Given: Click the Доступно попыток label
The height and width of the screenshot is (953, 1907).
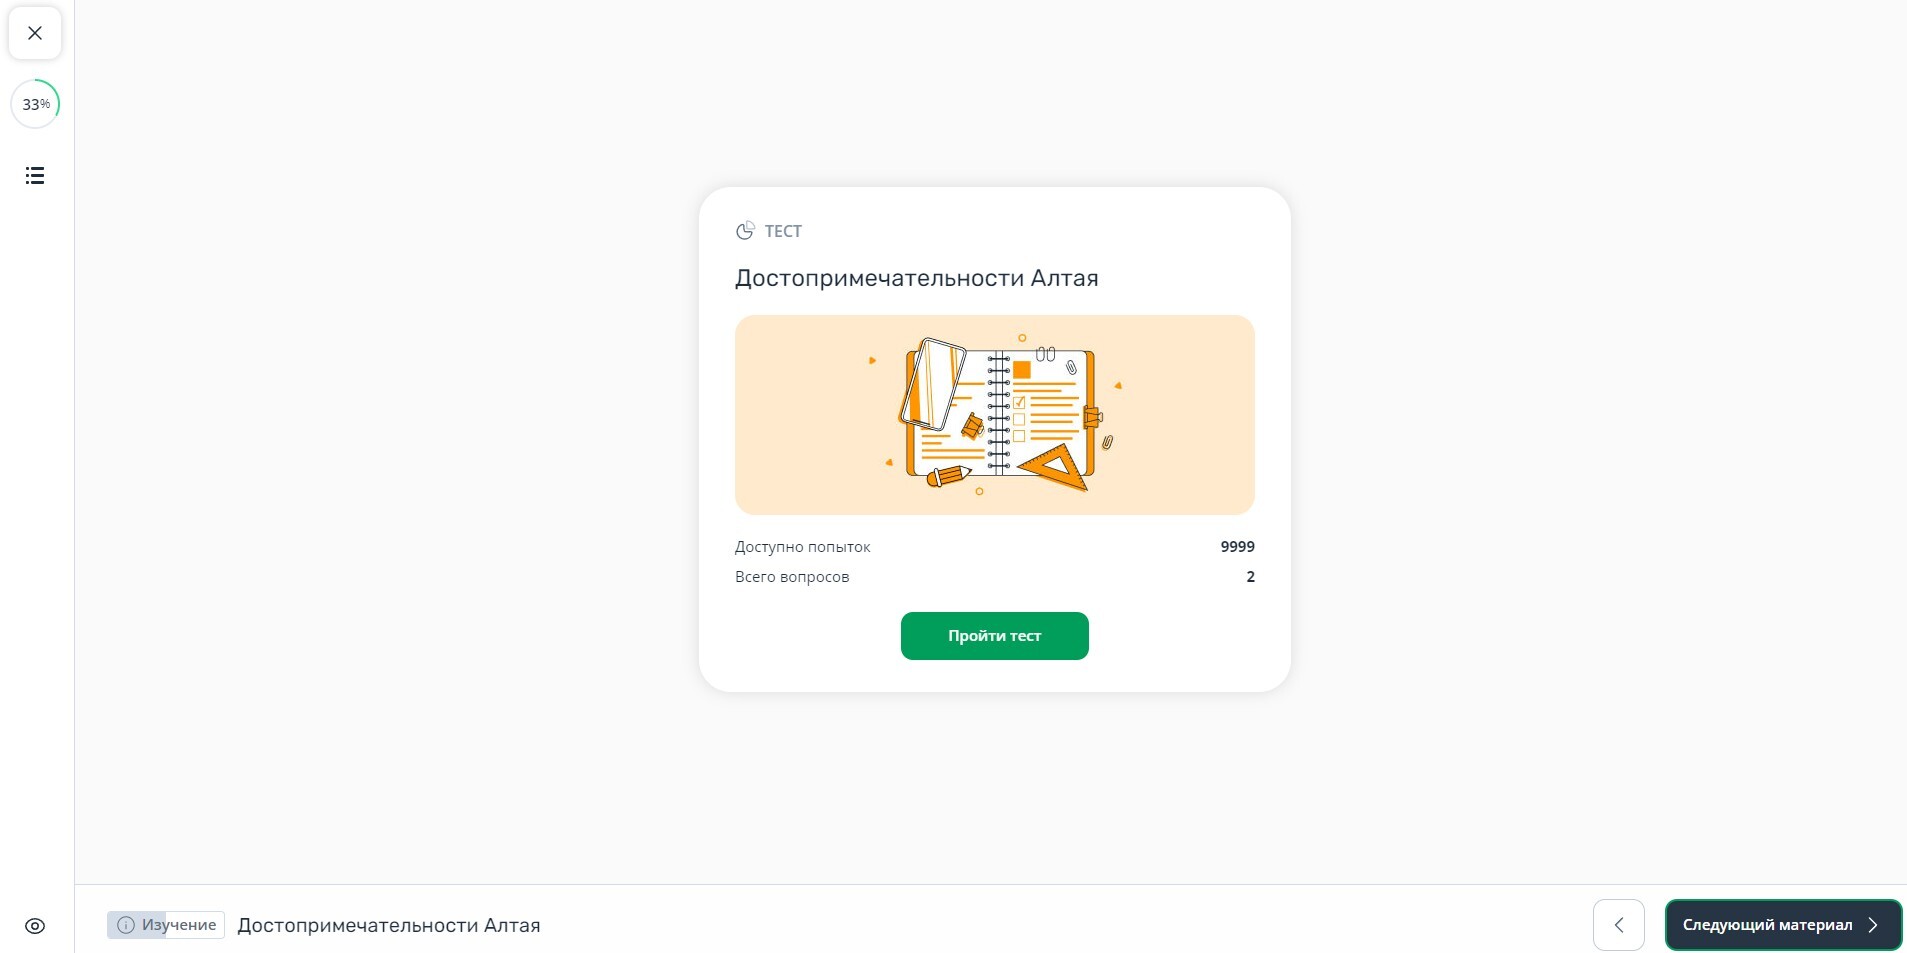Looking at the screenshot, I should (803, 547).
